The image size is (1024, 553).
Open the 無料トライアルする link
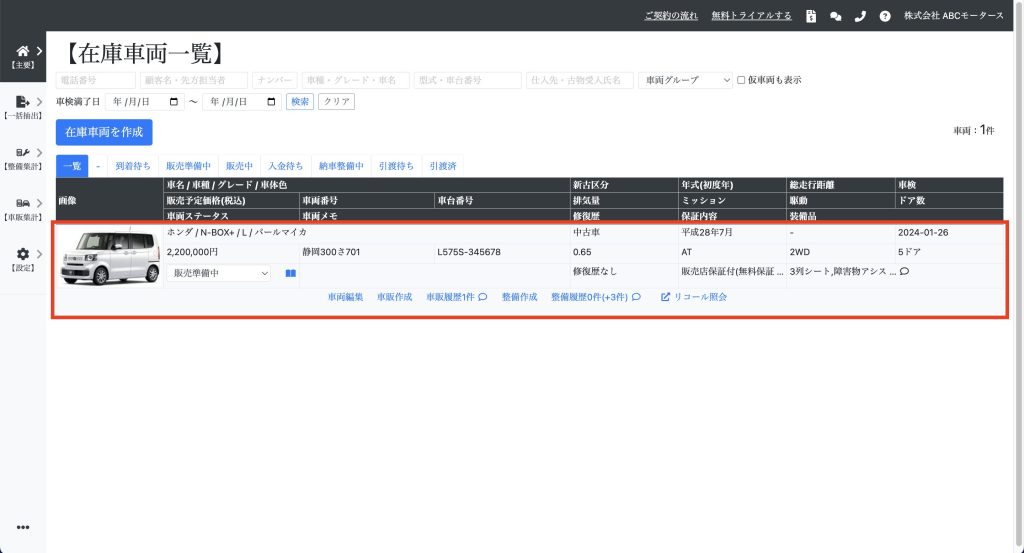pos(751,16)
